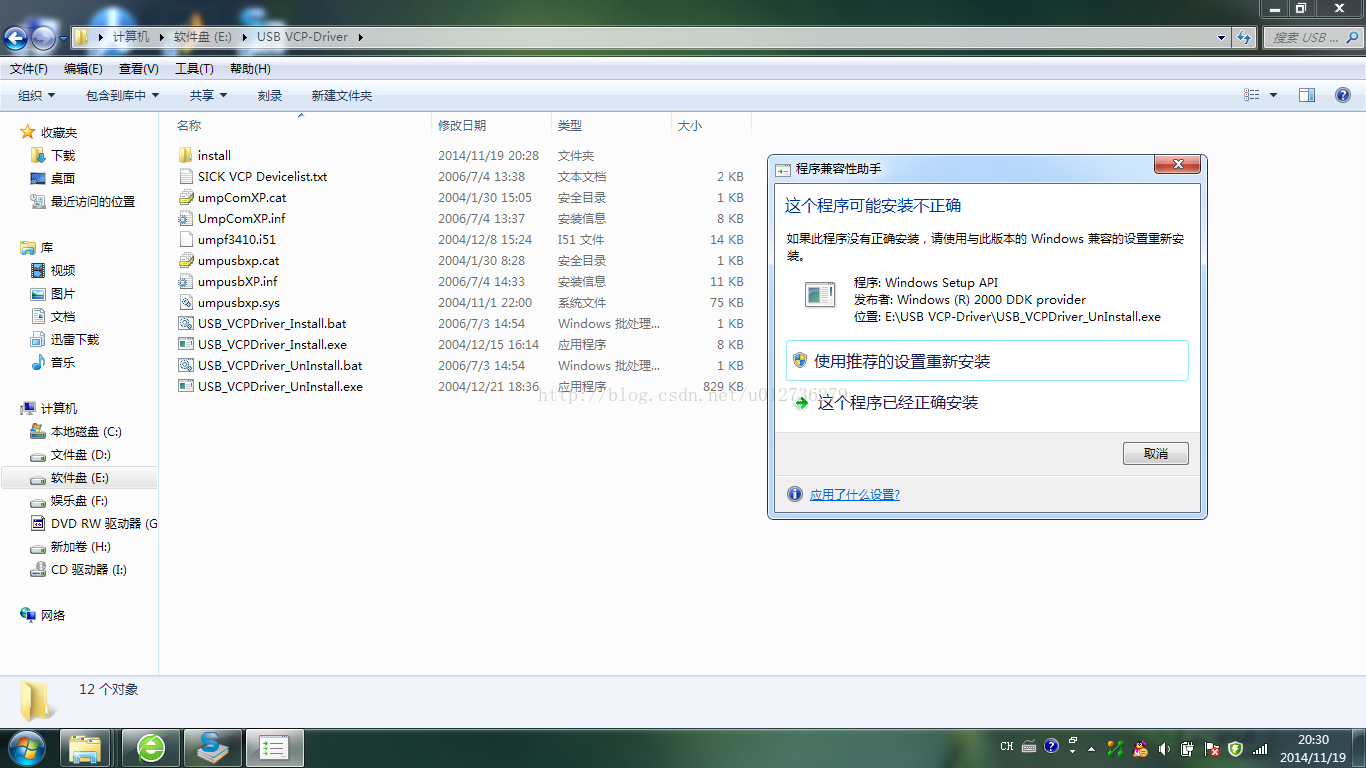
Task: Open the 文件(F) menu
Action: 29,69
